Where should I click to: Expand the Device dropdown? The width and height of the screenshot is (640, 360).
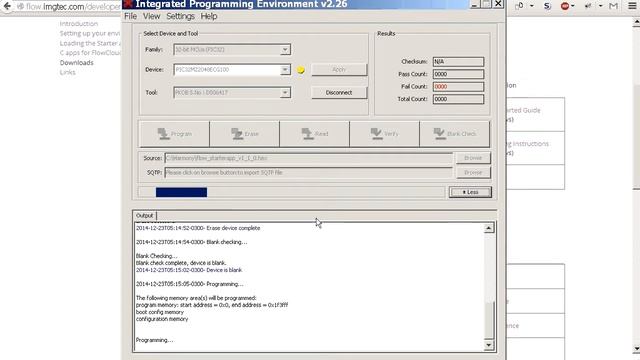pyautogui.click(x=285, y=70)
